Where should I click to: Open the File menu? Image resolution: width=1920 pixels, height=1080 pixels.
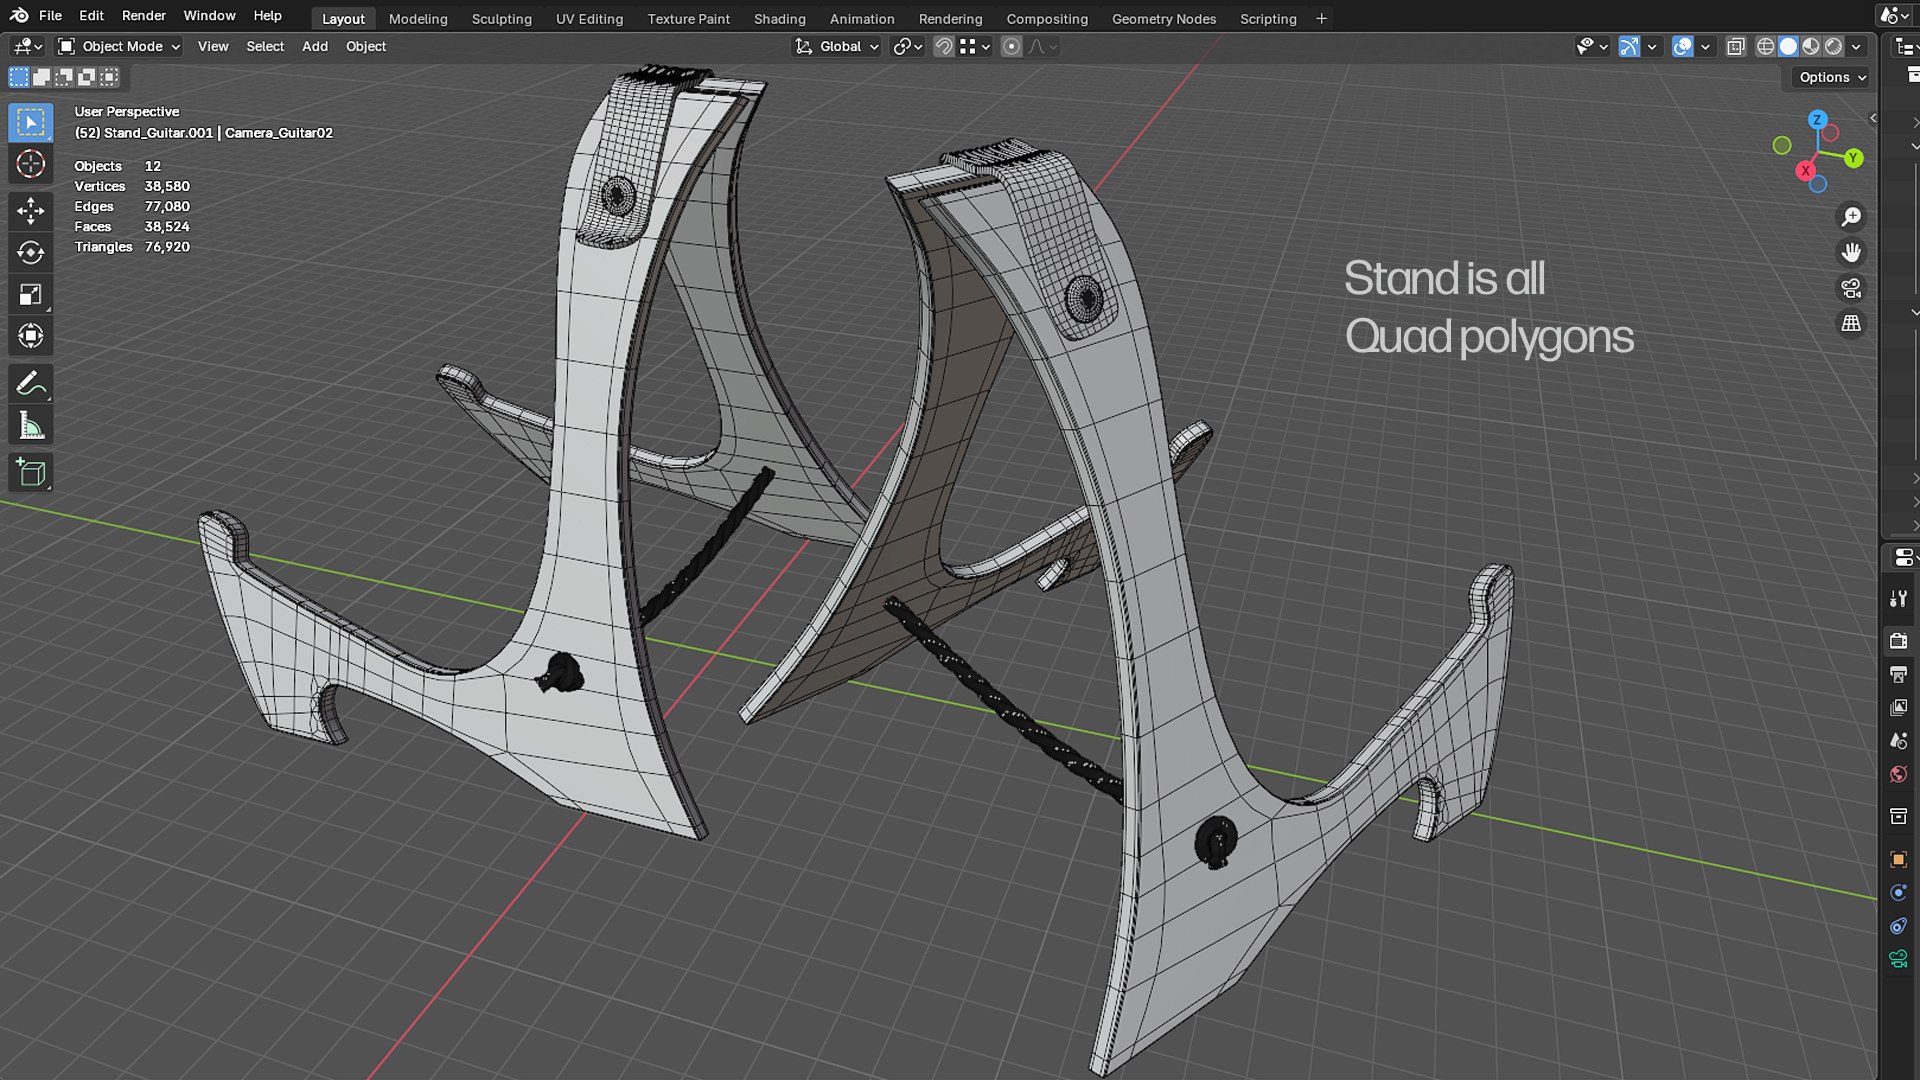50,15
